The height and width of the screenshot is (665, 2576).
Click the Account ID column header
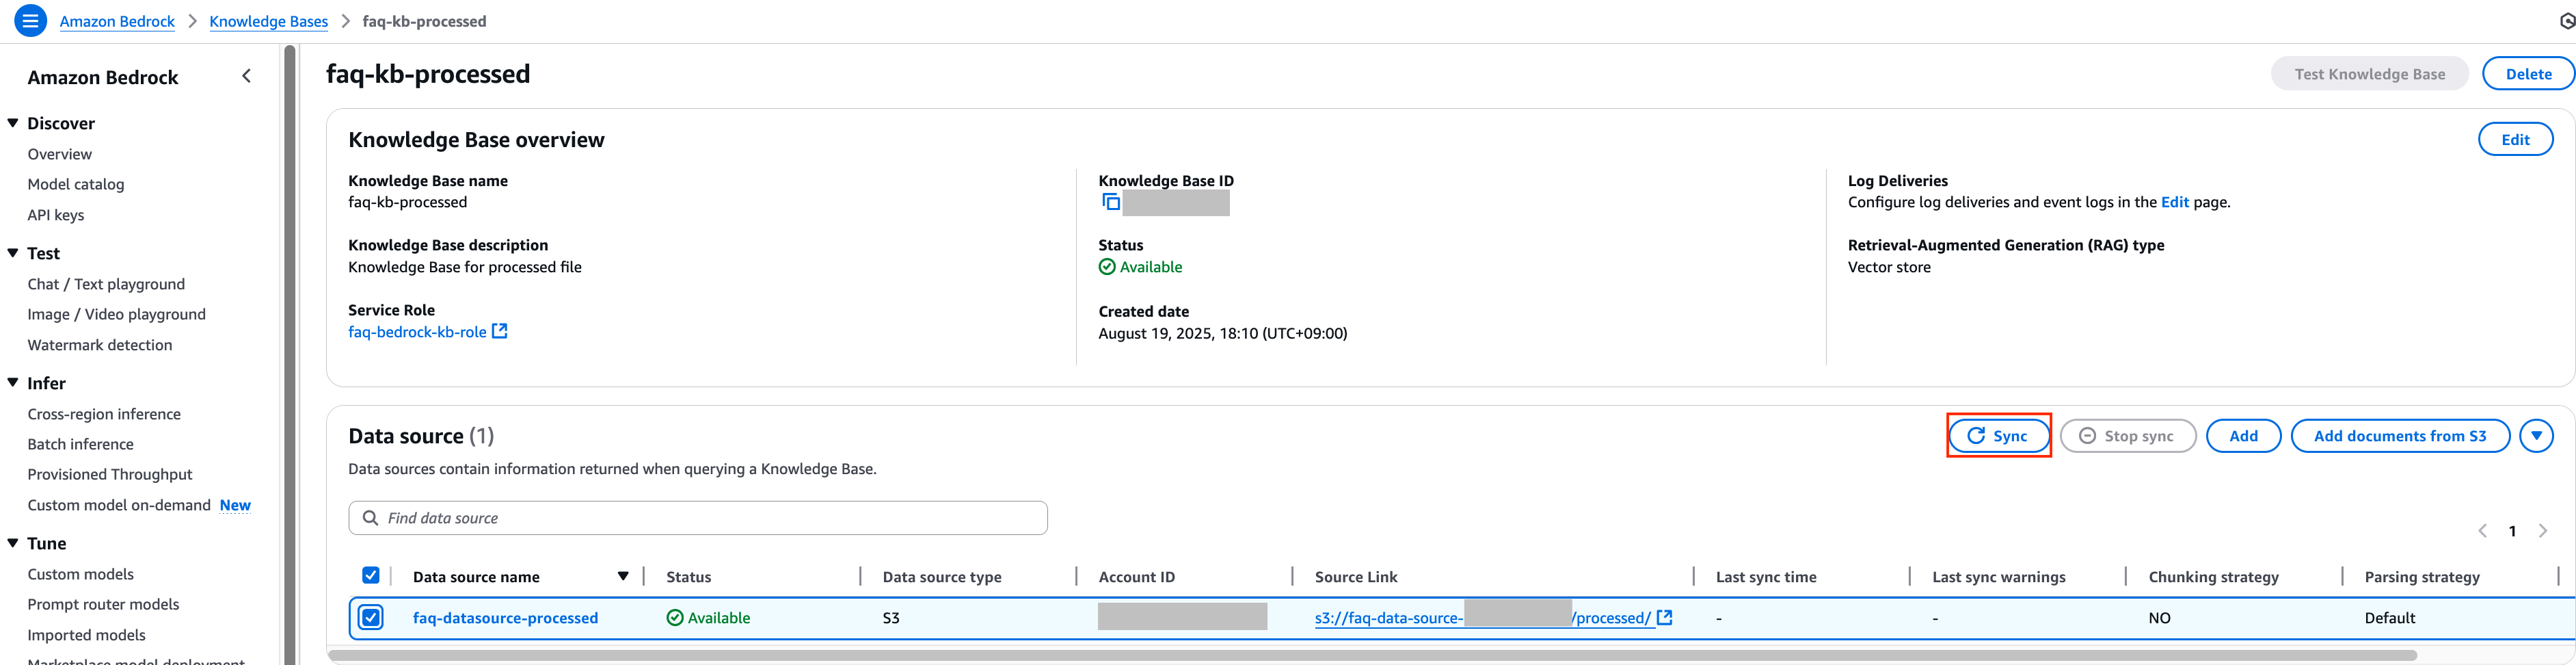(1137, 577)
